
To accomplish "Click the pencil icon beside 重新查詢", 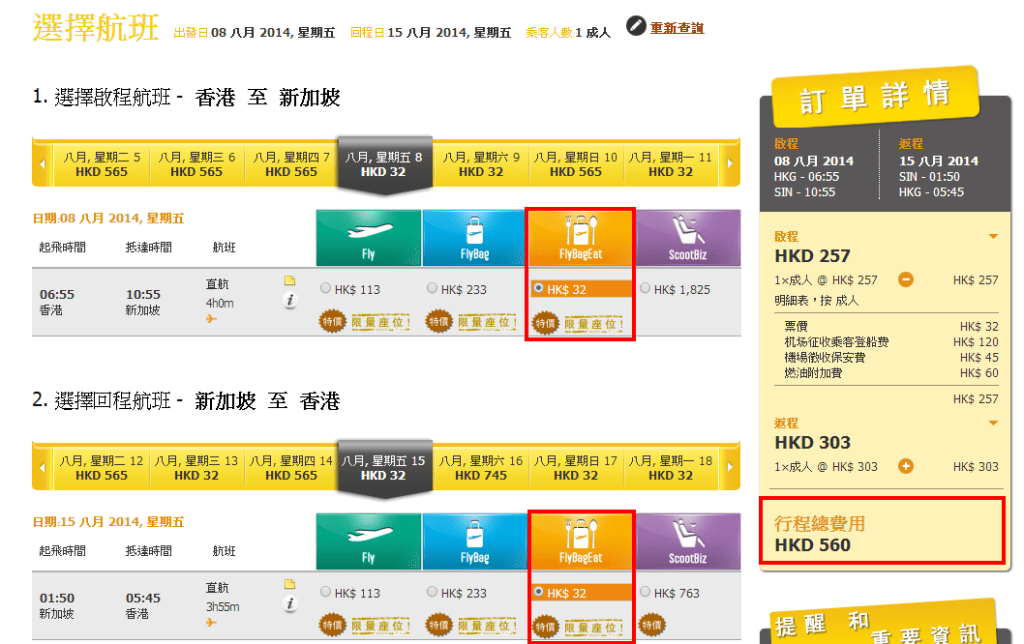I will [636, 26].
